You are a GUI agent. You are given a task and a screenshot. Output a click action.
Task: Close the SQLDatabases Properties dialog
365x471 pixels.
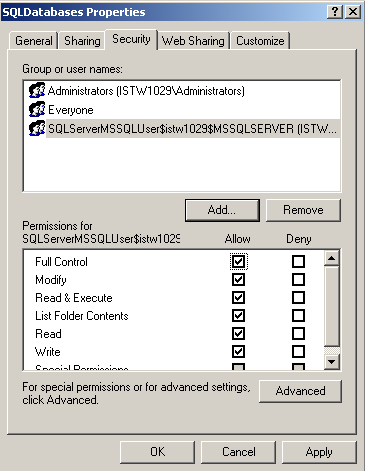point(353,12)
